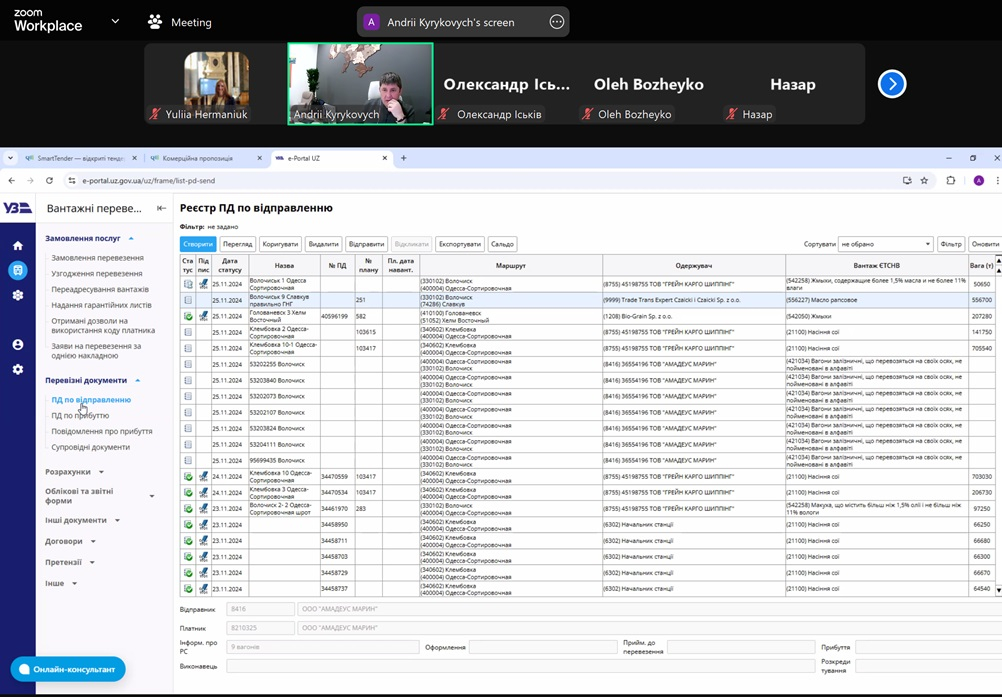Select ПД по прибуттю in sidebar
Viewport: 1002px width, 697px height.
pos(80,416)
